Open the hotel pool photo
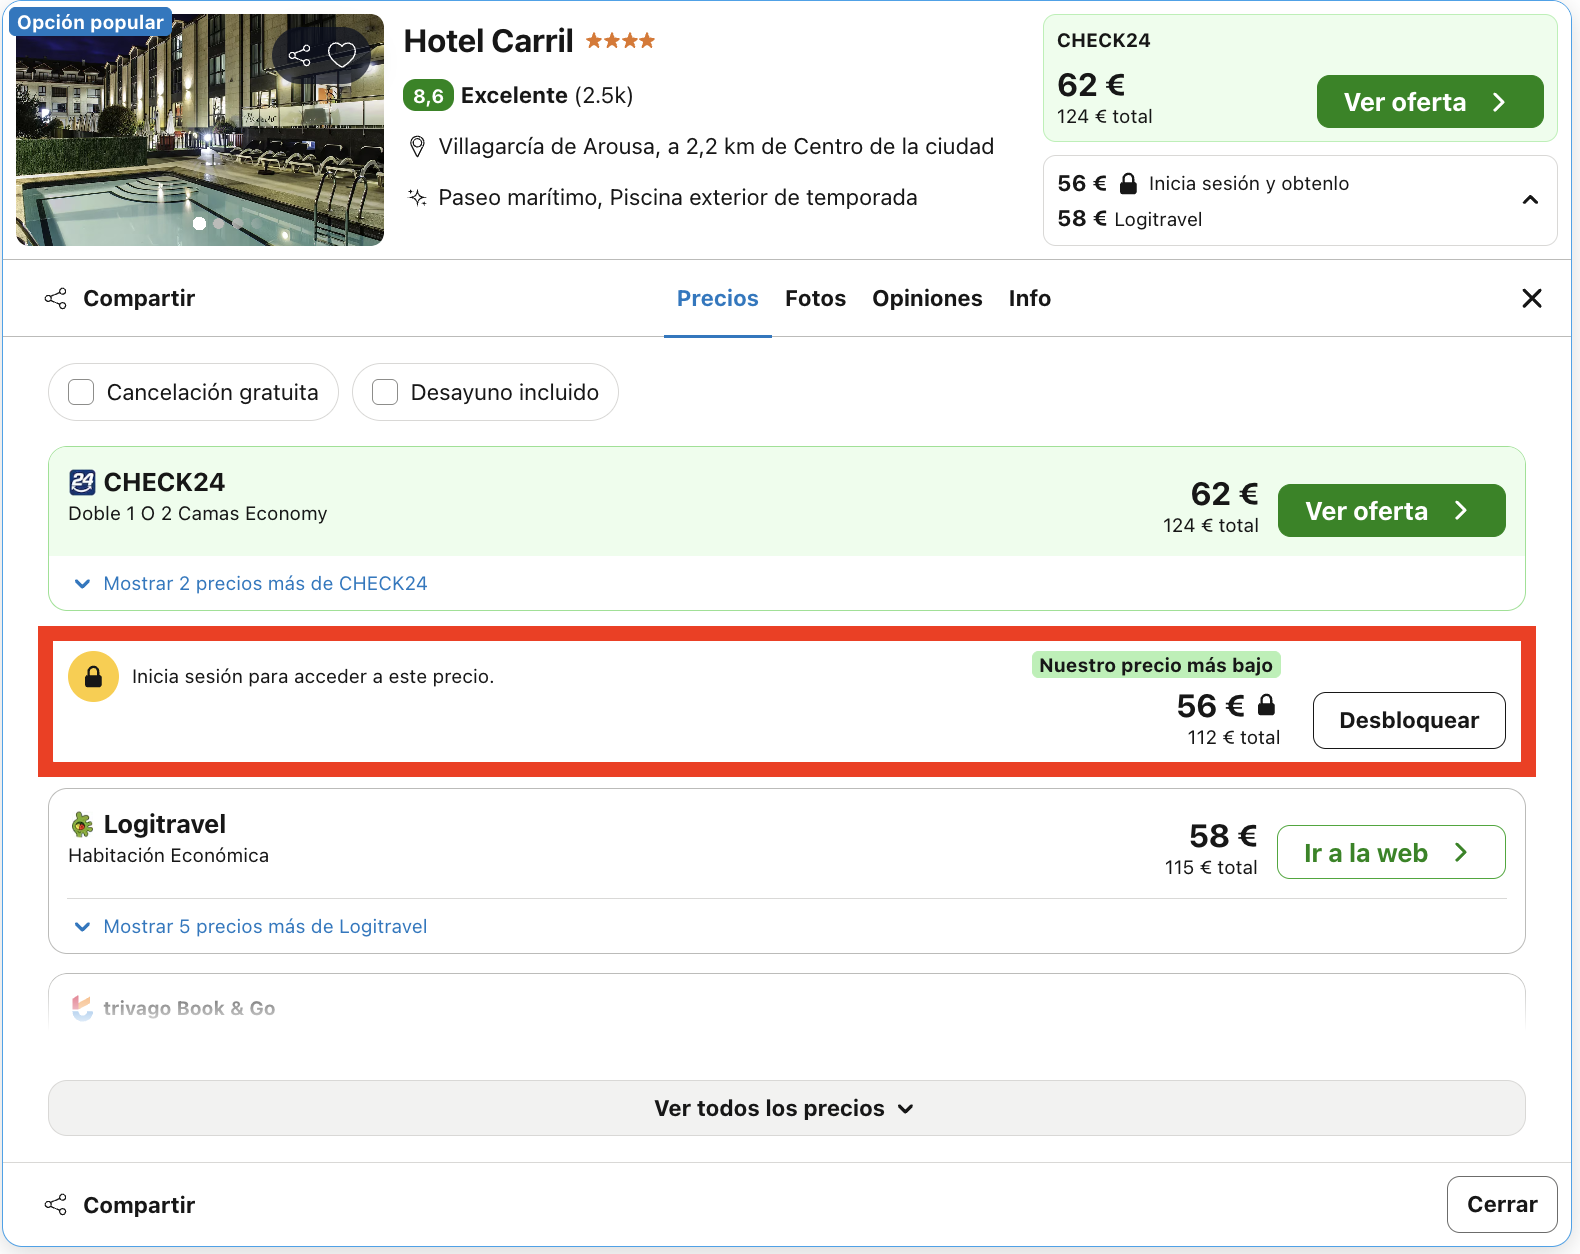Viewport: 1580px width, 1254px height. click(200, 130)
